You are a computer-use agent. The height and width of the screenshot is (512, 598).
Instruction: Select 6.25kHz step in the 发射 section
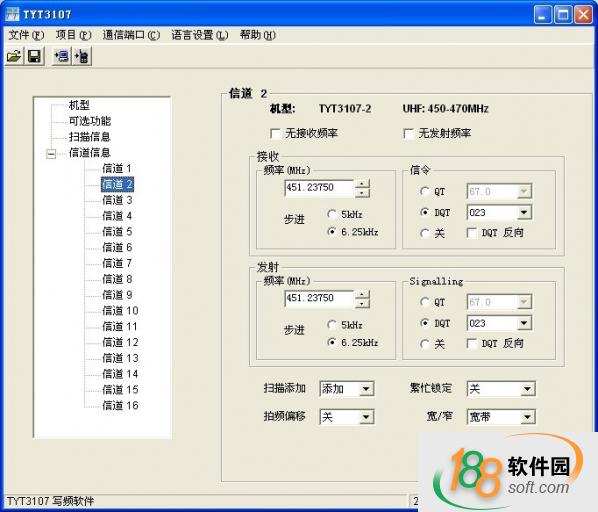tap(332, 342)
